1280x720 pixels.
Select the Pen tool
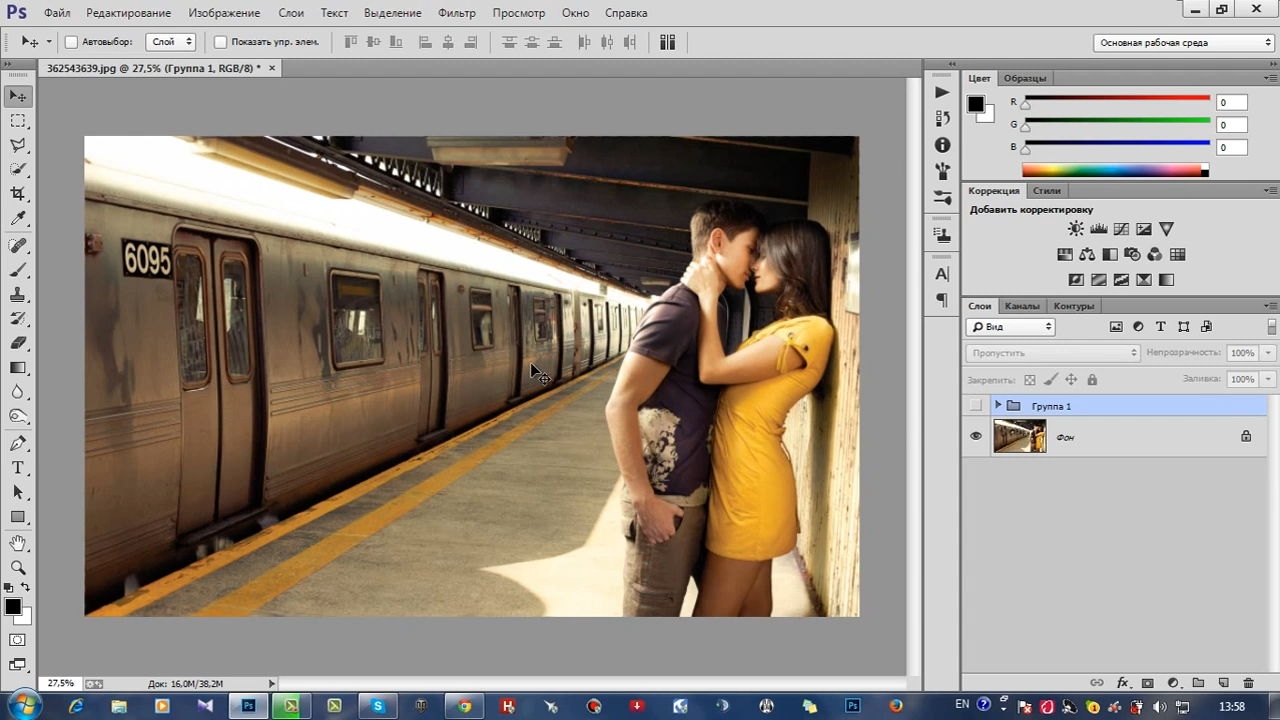pyautogui.click(x=18, y=444)
